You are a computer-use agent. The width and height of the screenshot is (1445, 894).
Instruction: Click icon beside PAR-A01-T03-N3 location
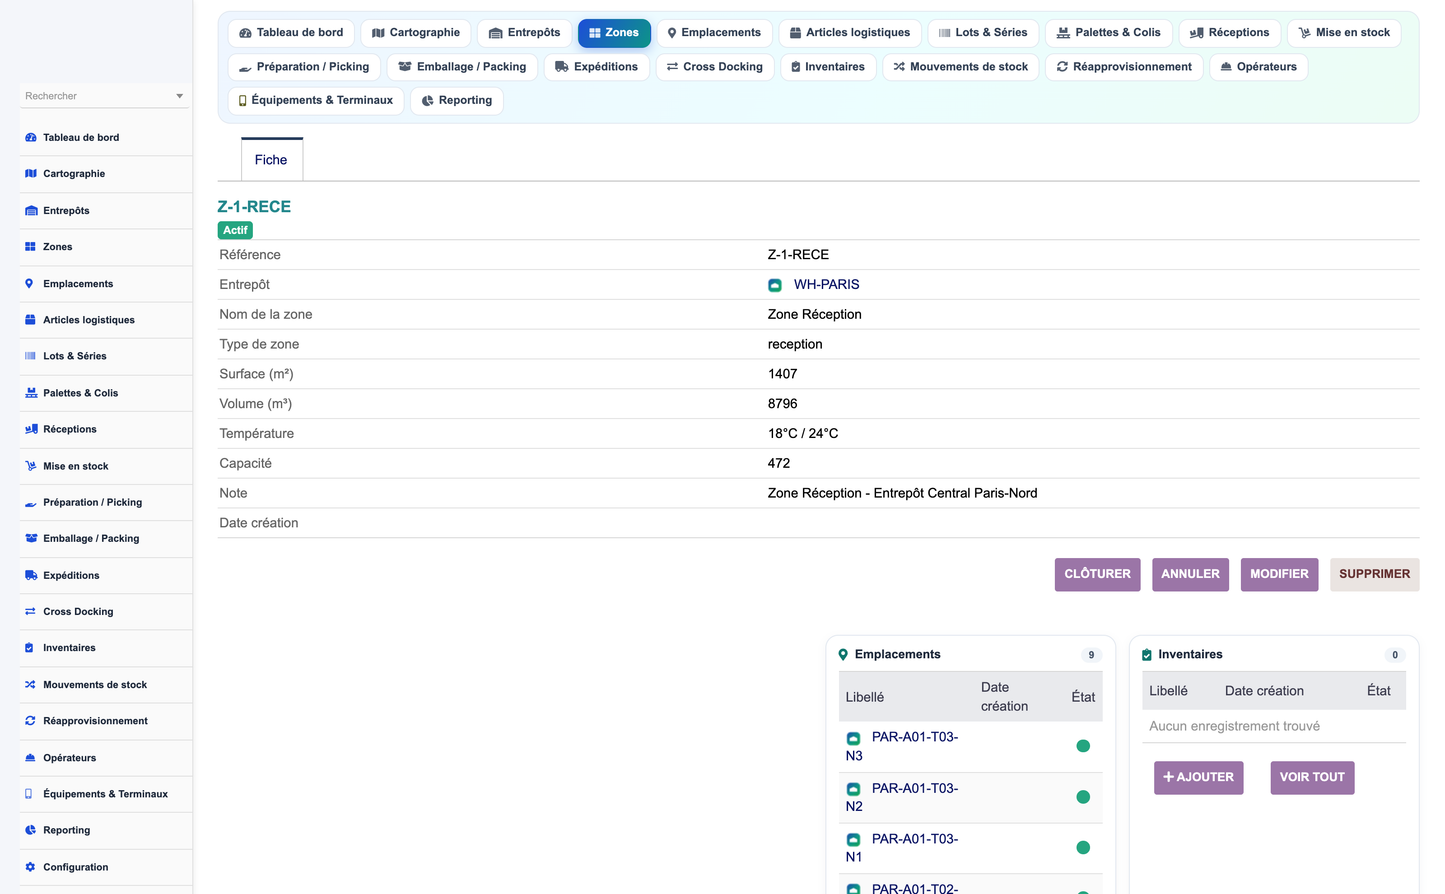[854, 738]
